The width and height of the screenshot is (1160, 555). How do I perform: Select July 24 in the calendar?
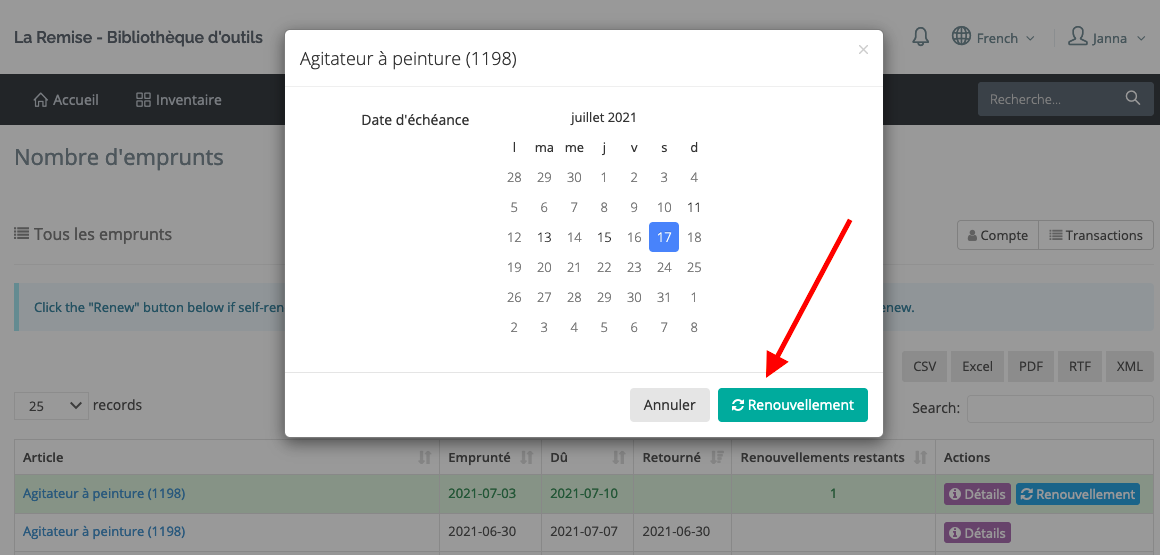664,267
